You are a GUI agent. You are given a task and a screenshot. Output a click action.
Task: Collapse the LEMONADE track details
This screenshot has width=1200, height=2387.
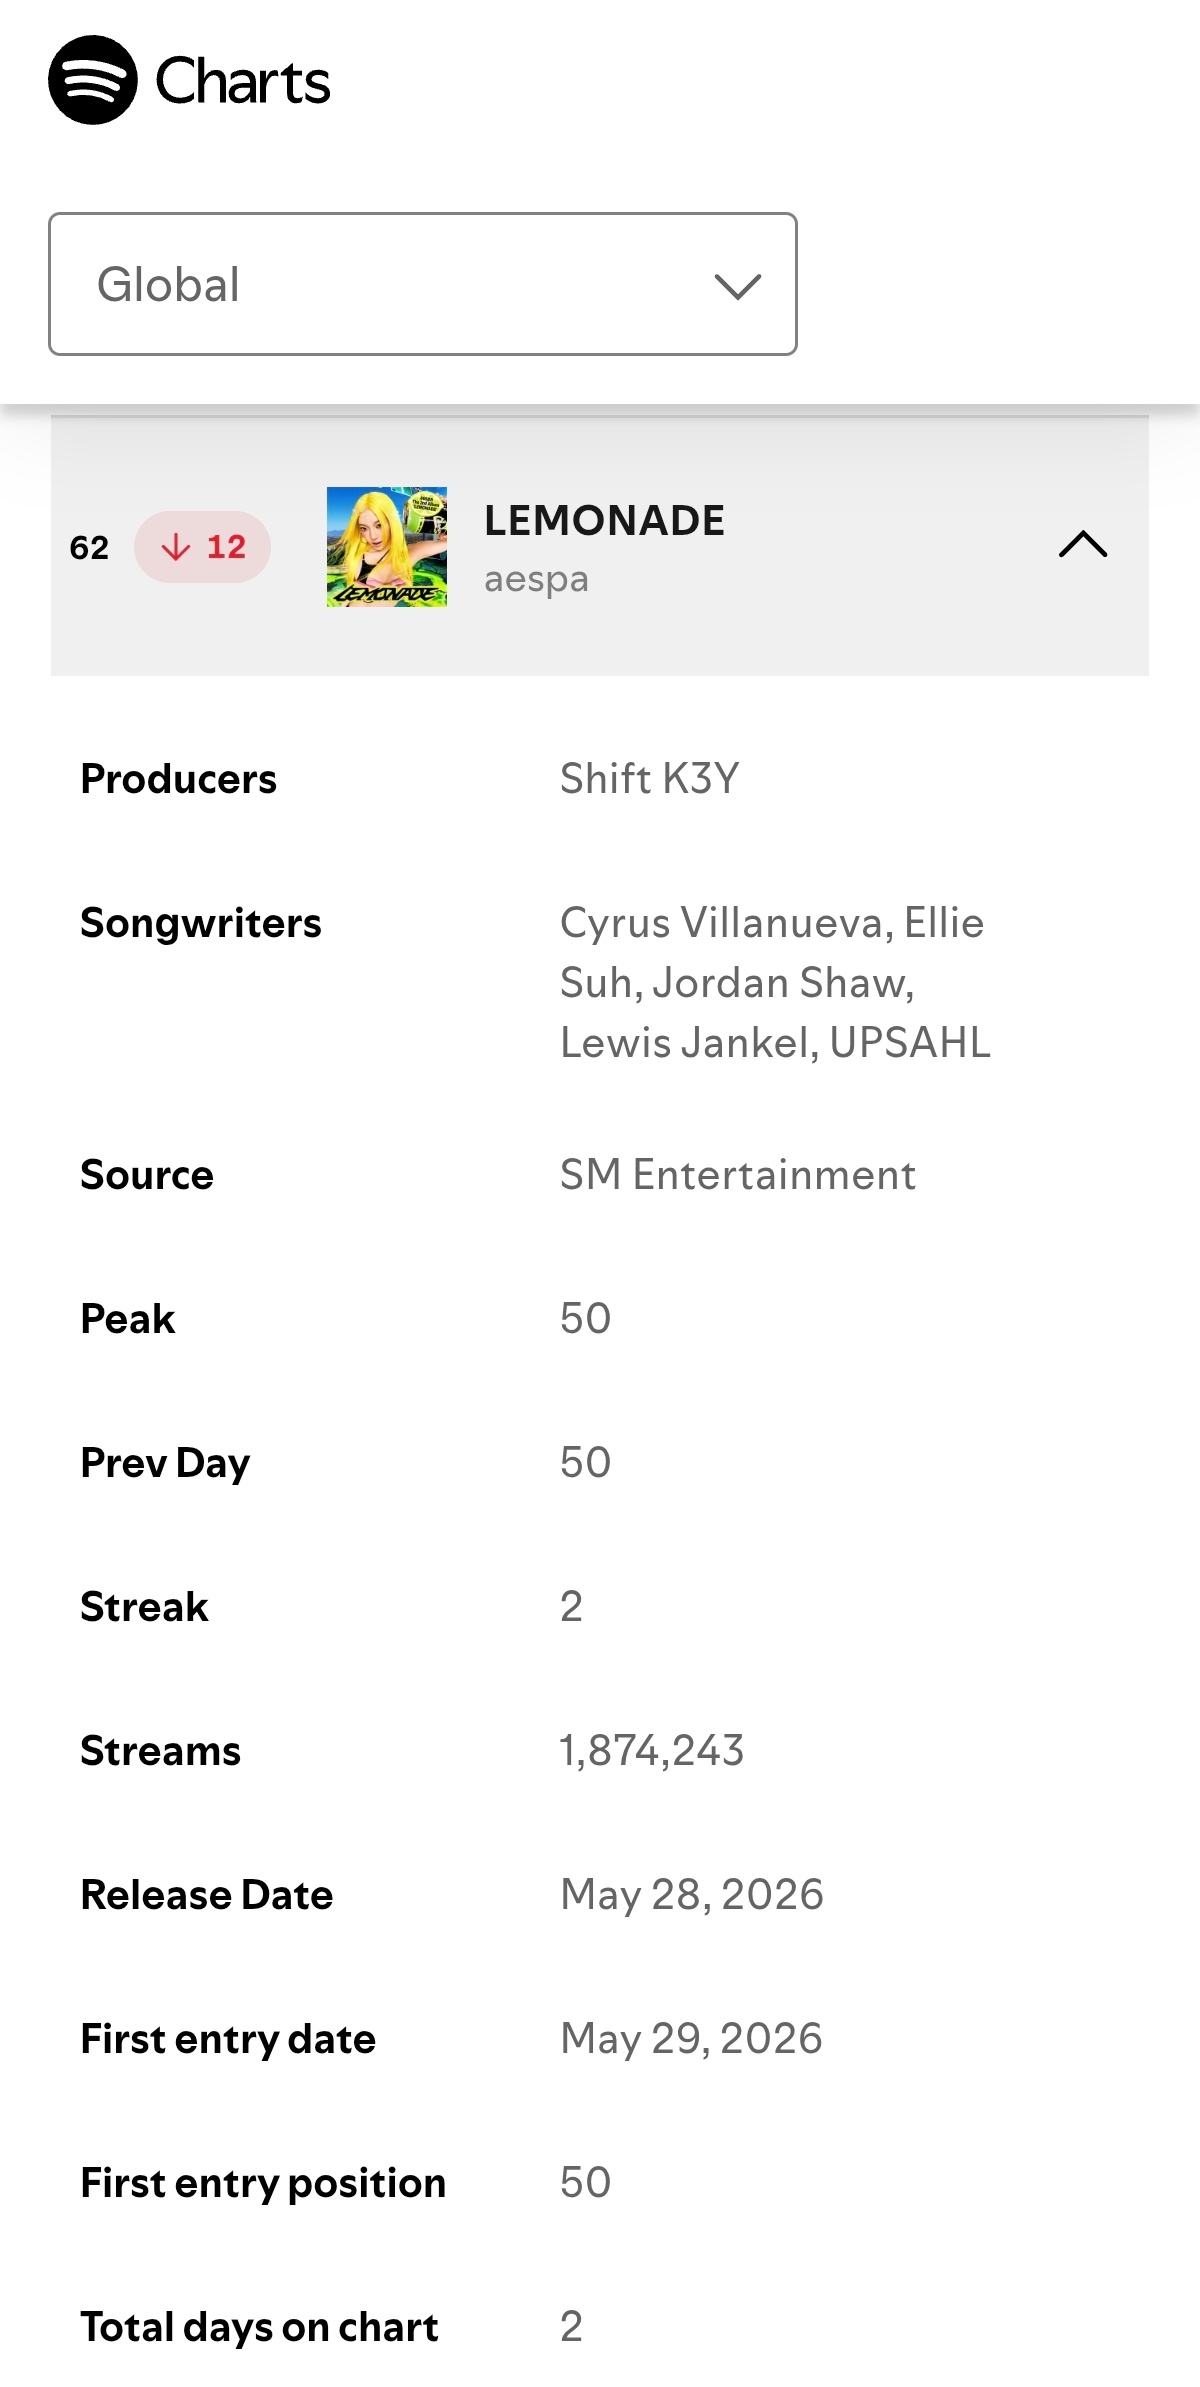(x=1083, y=545)
